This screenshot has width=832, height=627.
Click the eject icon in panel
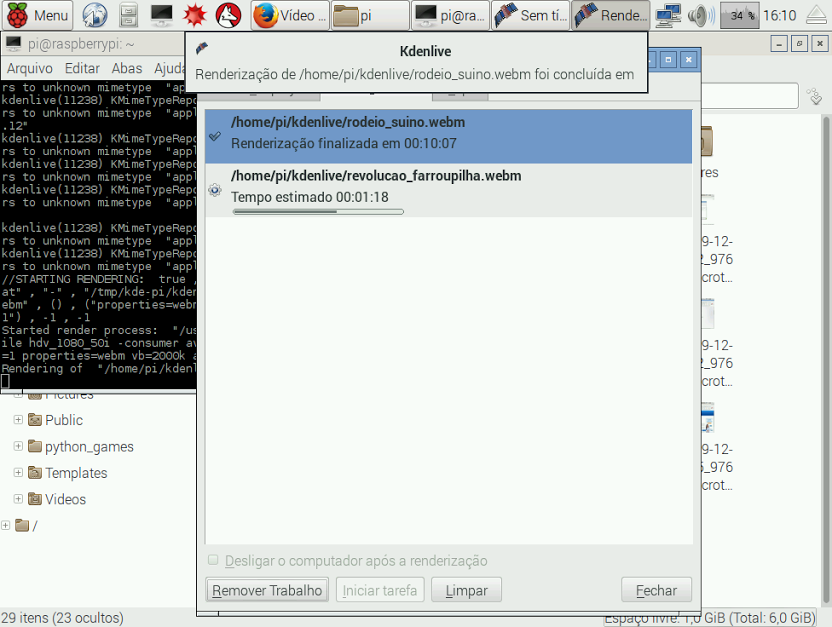(817, 15)
